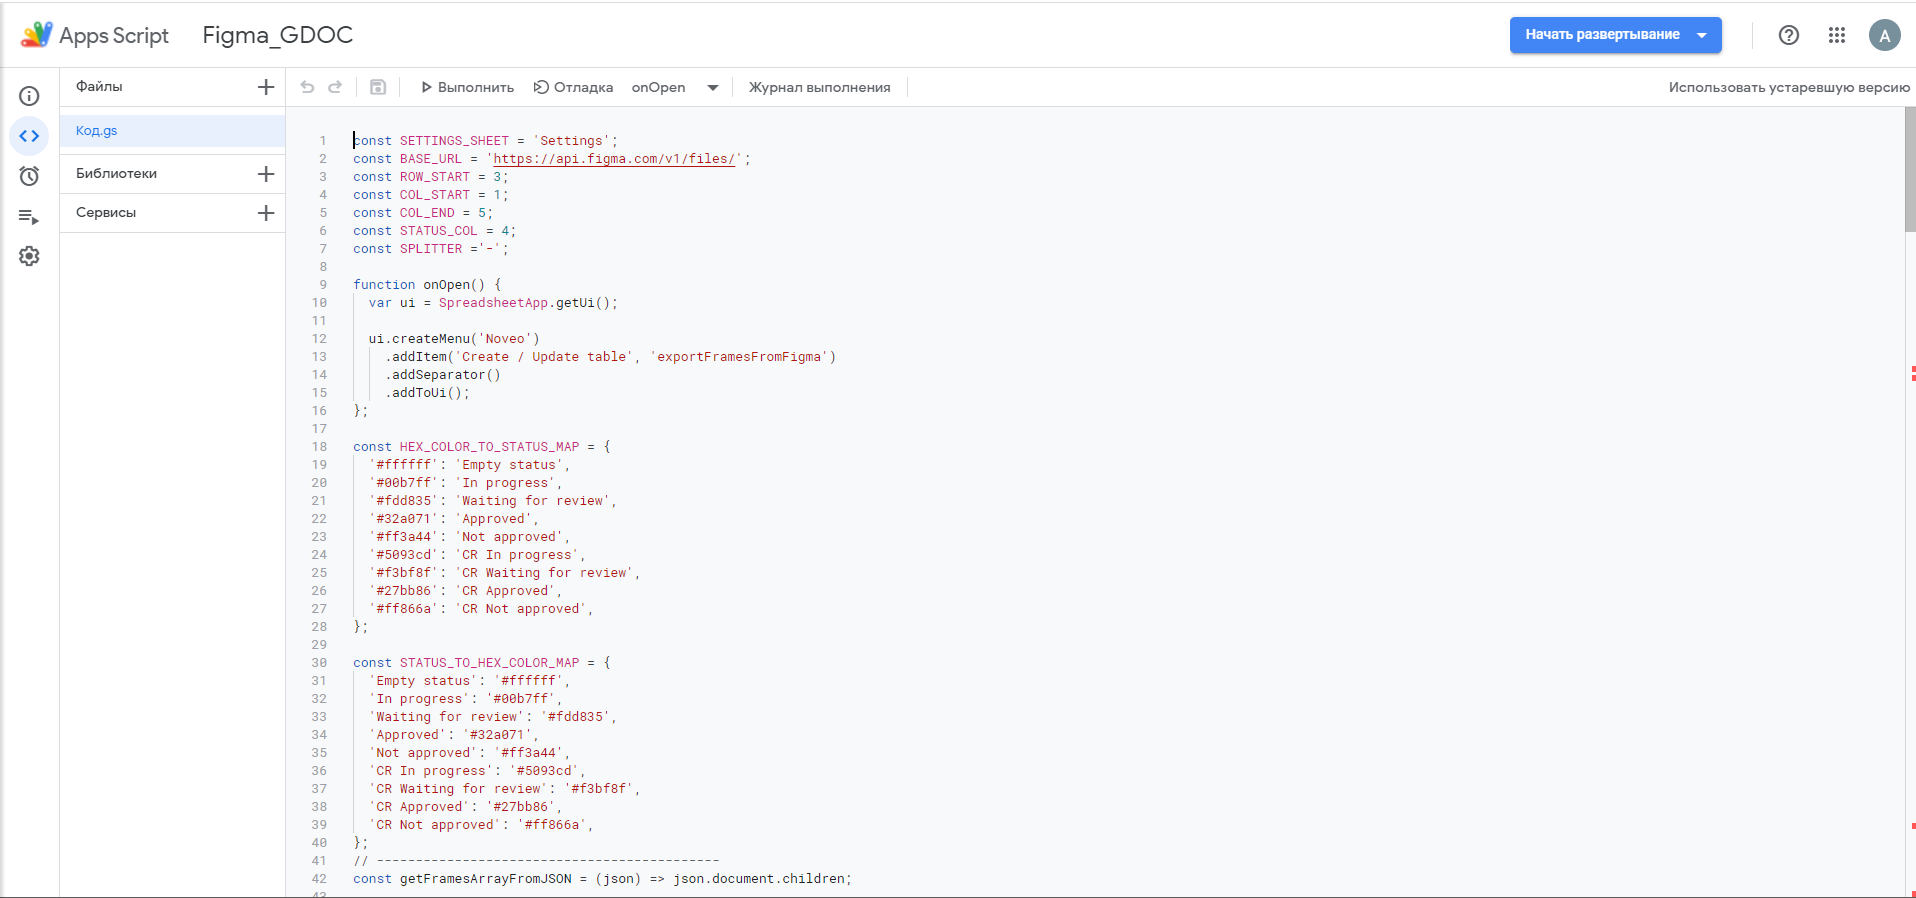The height and width of the screenshot is (898, 1916).
Task: Open the Google apps grid icon
Action: click(x=1837, y=35)
